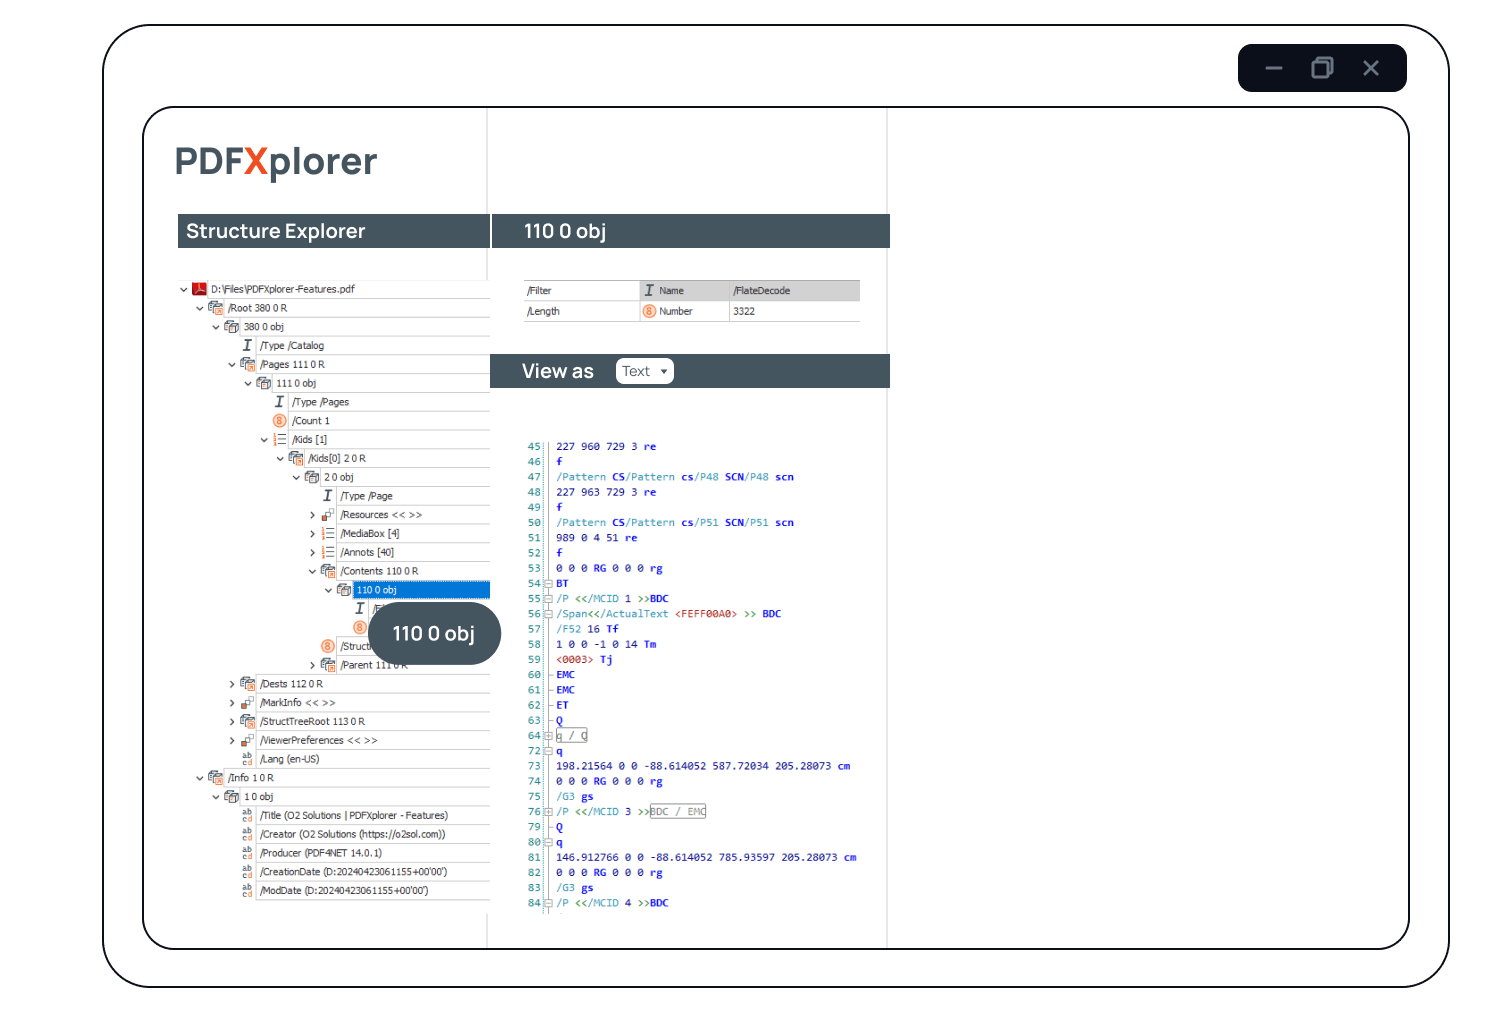Image resolution: width=1492 pixels, height=1012 pixels.
Task: Click code line 81 with 146.912766
Action: coord(706,857)
